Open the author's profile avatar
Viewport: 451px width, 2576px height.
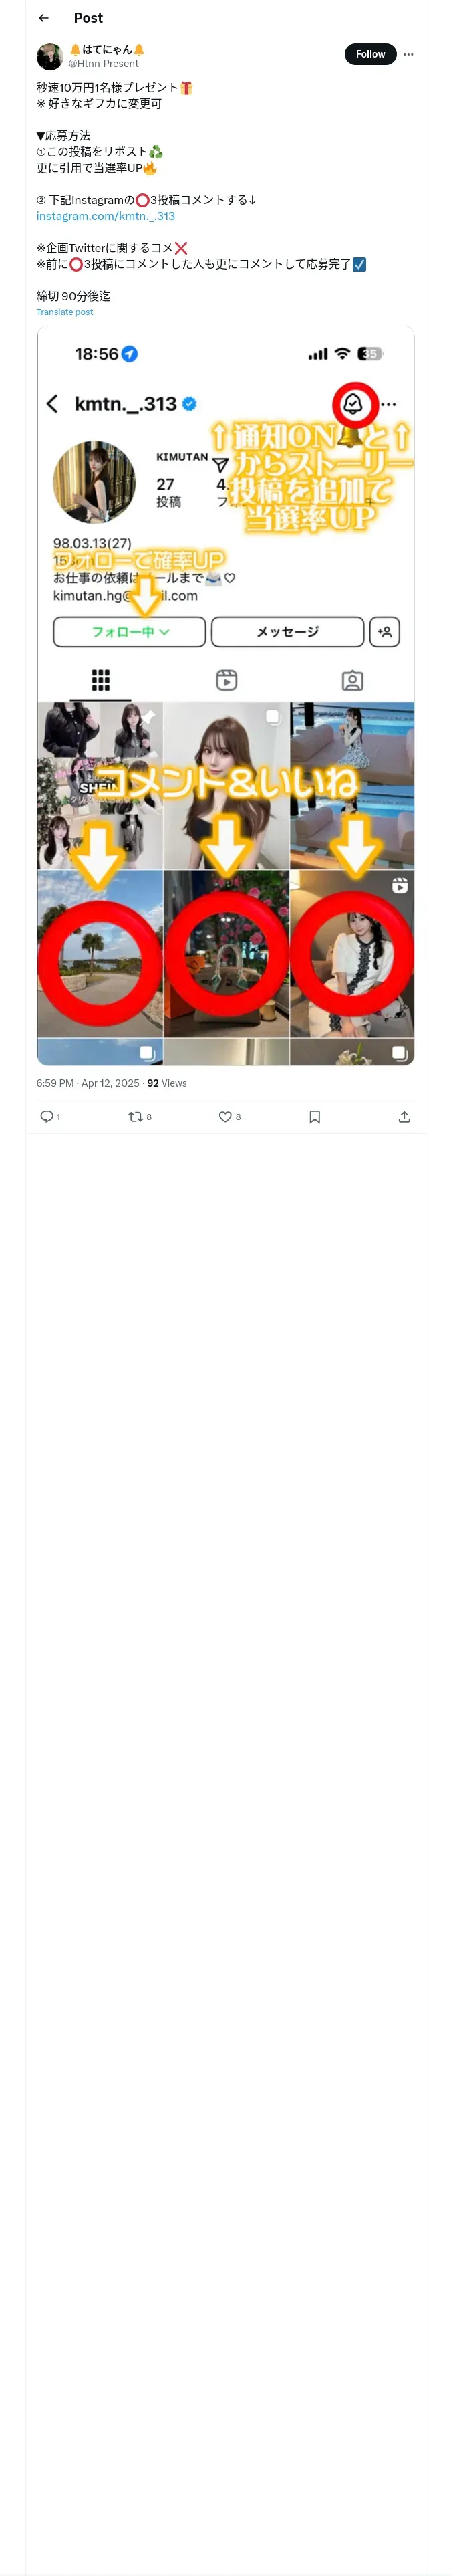pos(49,56)
